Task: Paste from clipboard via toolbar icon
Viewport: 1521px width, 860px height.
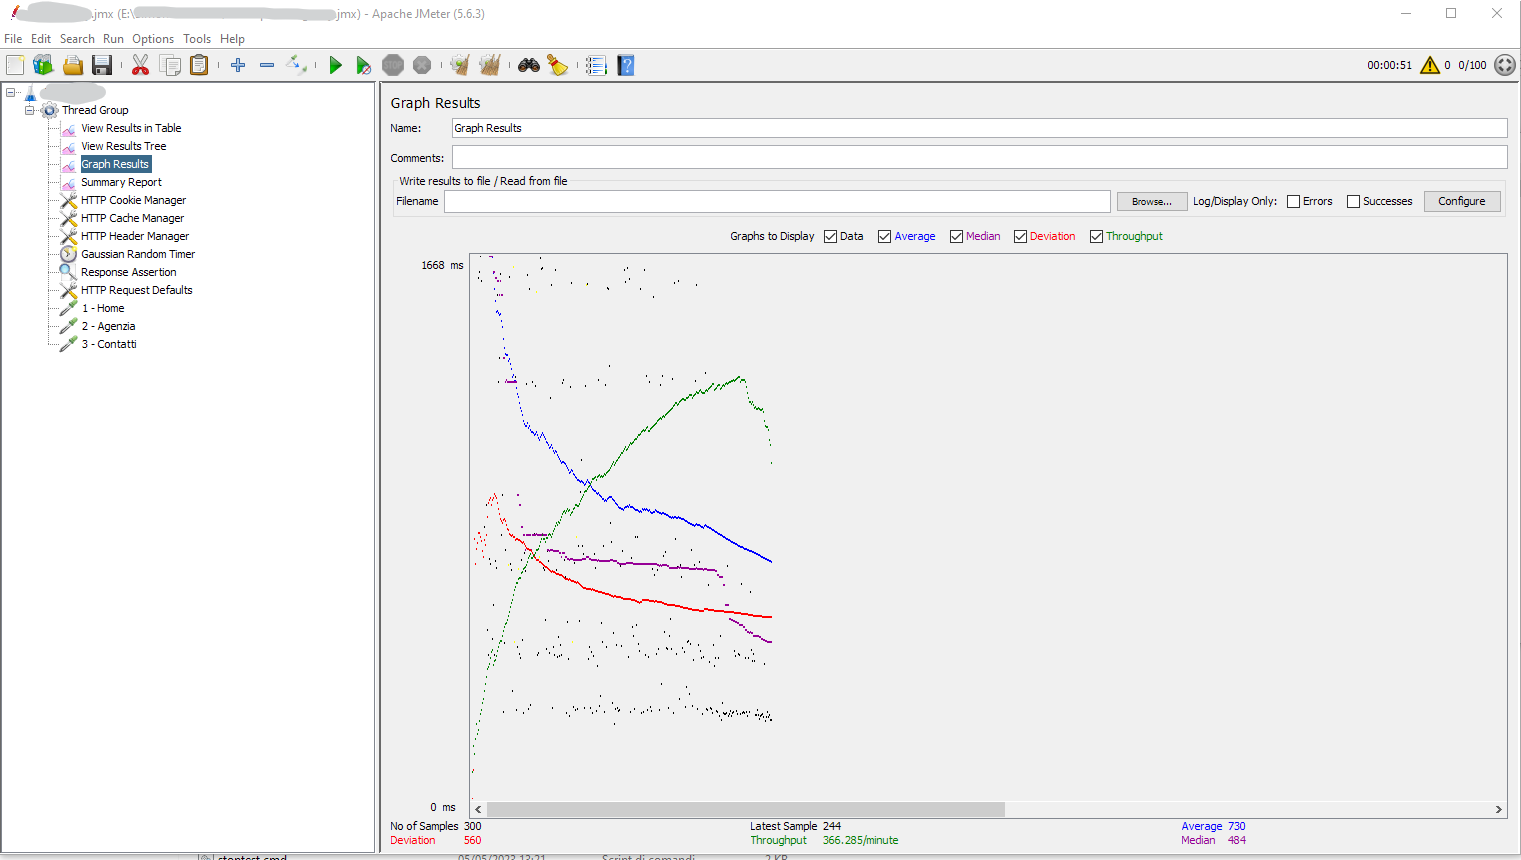Action: point(199,65)
